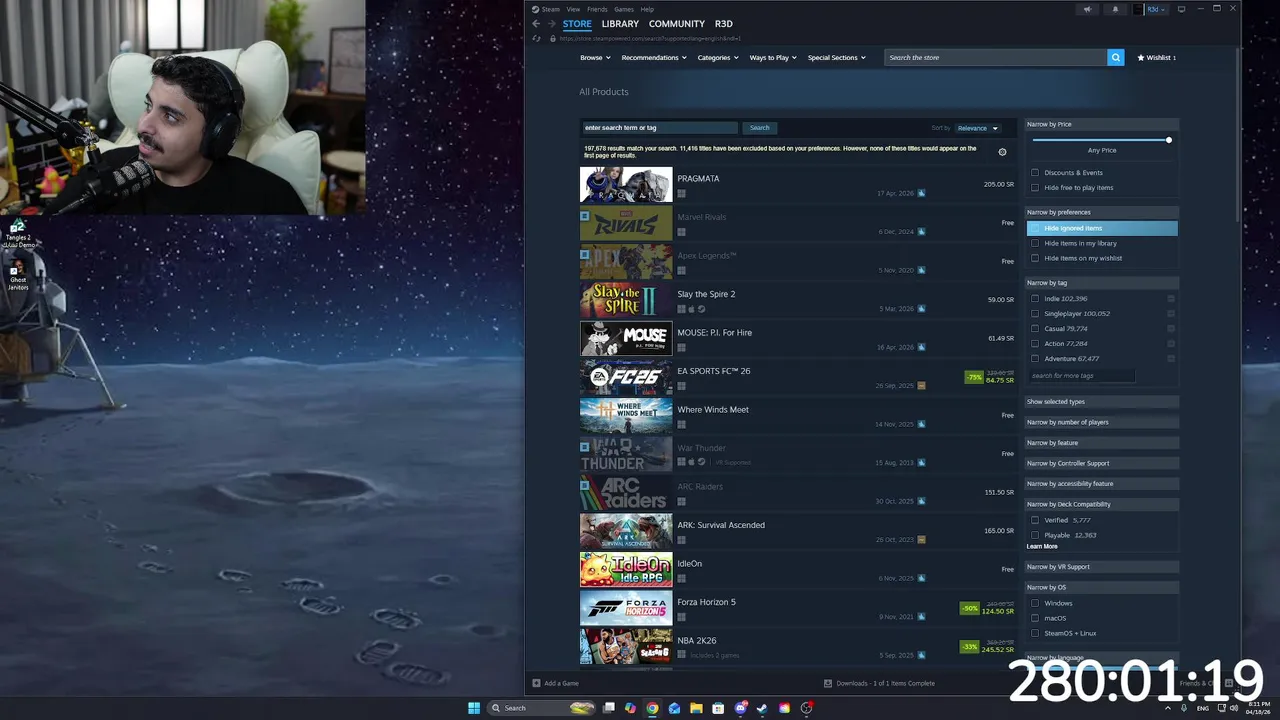Open the Wishlist link
The image size is (1280, 720).
[x=1157, y=57]
